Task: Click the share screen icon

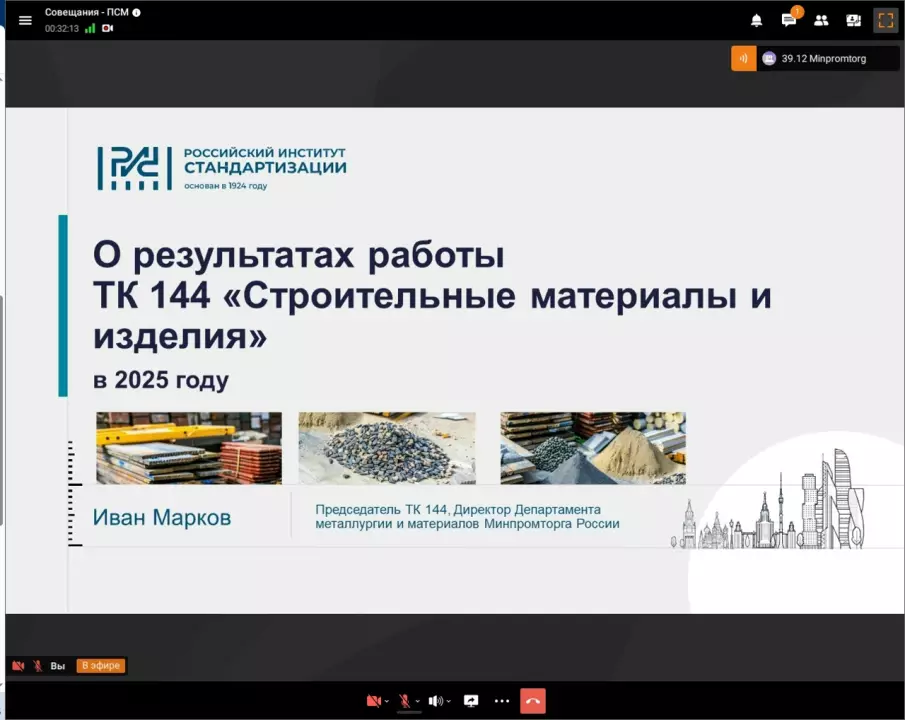Action: (471, 701)
